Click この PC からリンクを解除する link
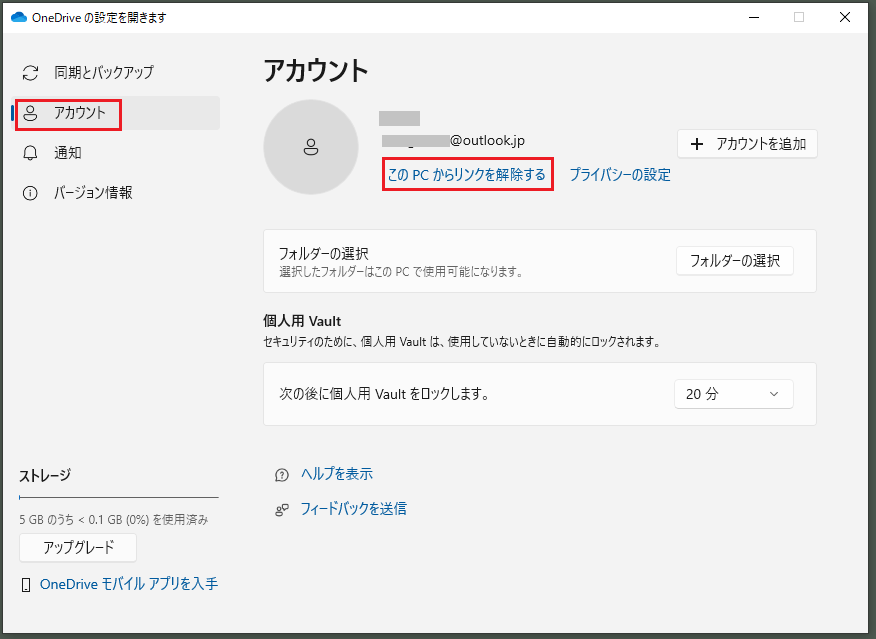Viewport: 876px width, 639px height. 467,175
